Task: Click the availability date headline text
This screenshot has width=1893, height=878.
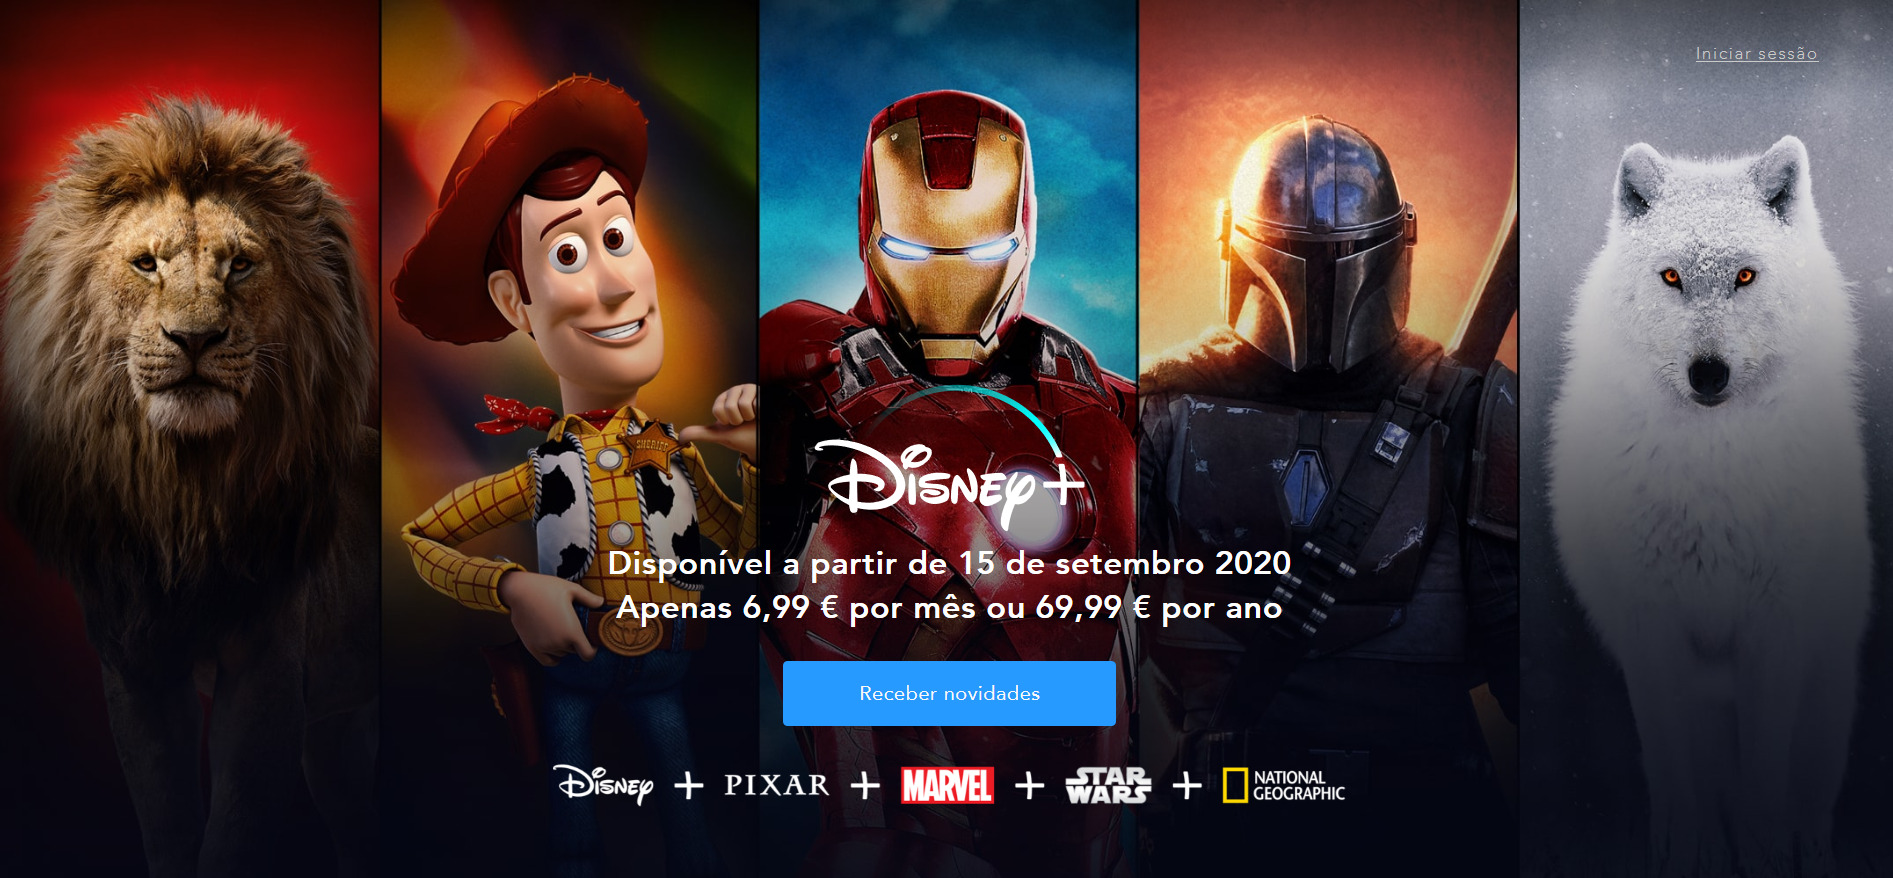Action: click(x=949, y=563)
